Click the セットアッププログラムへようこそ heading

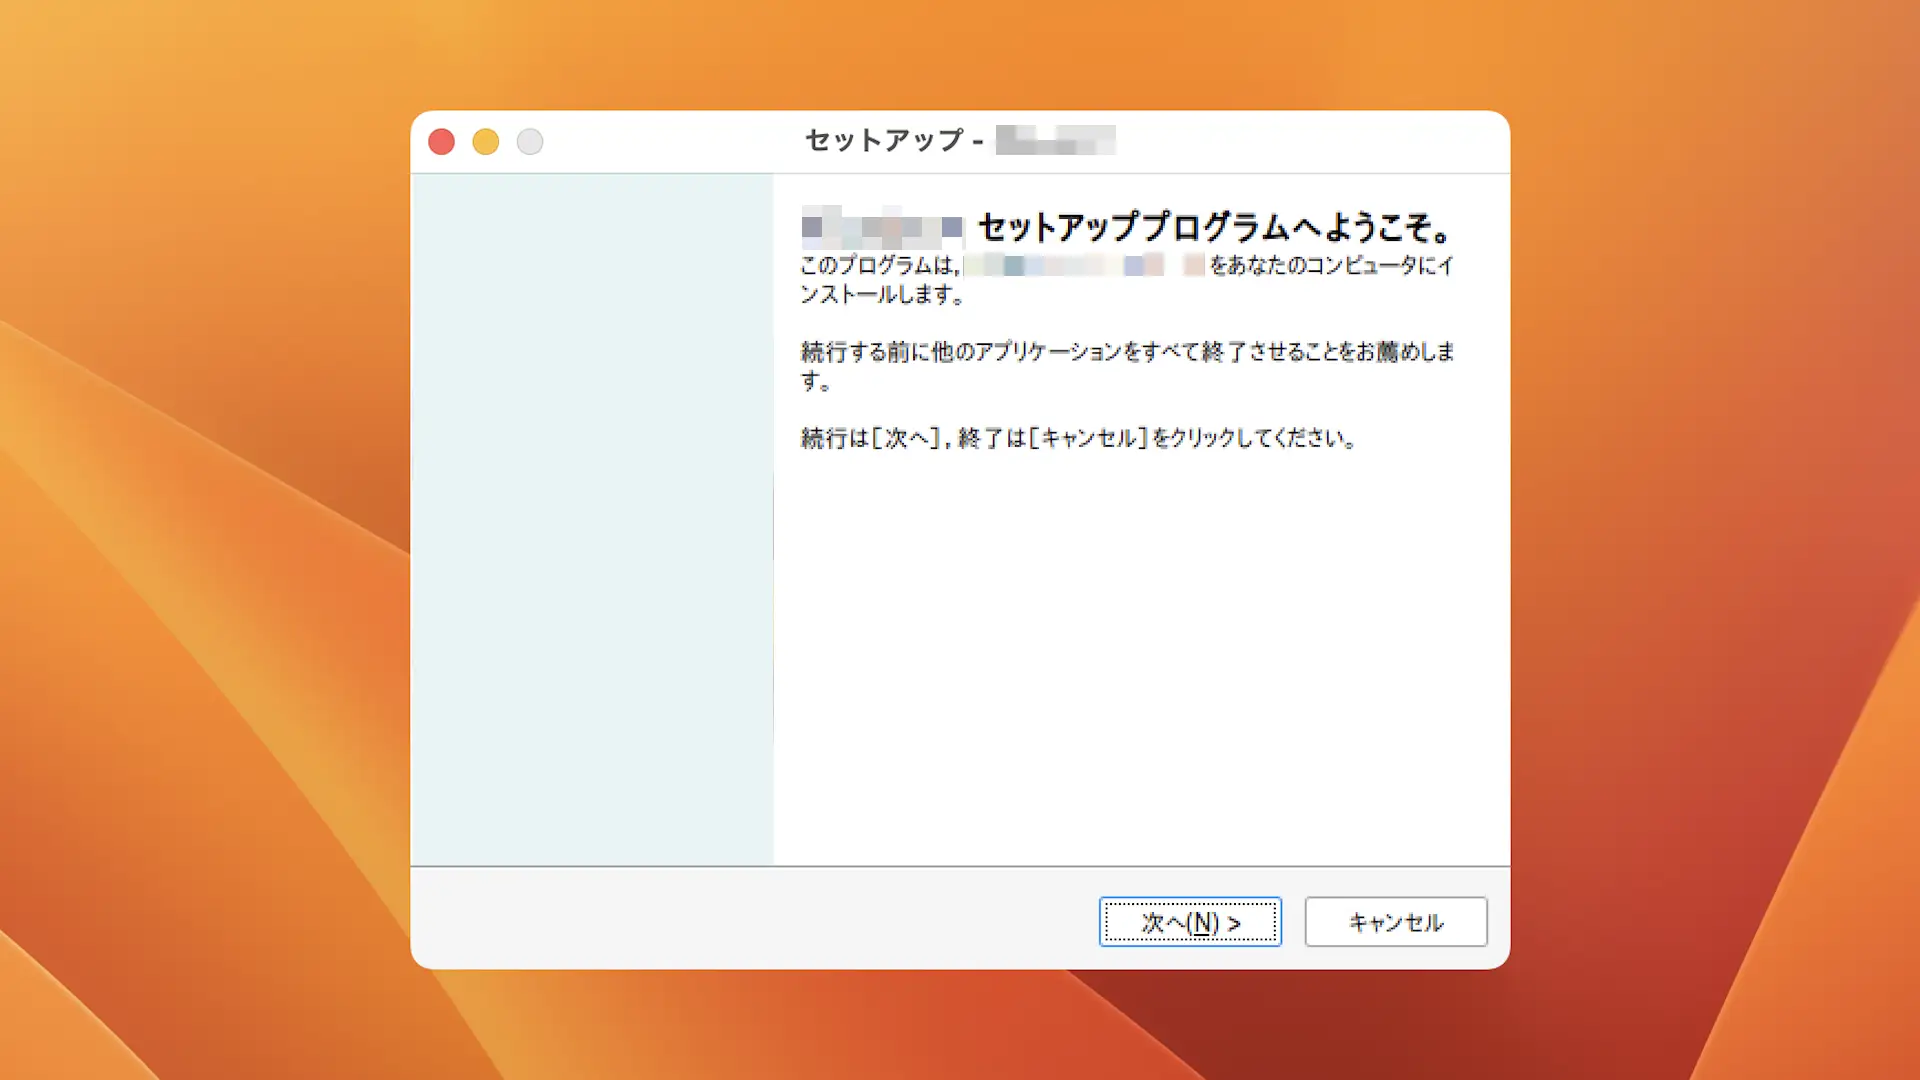[1214, 228]
